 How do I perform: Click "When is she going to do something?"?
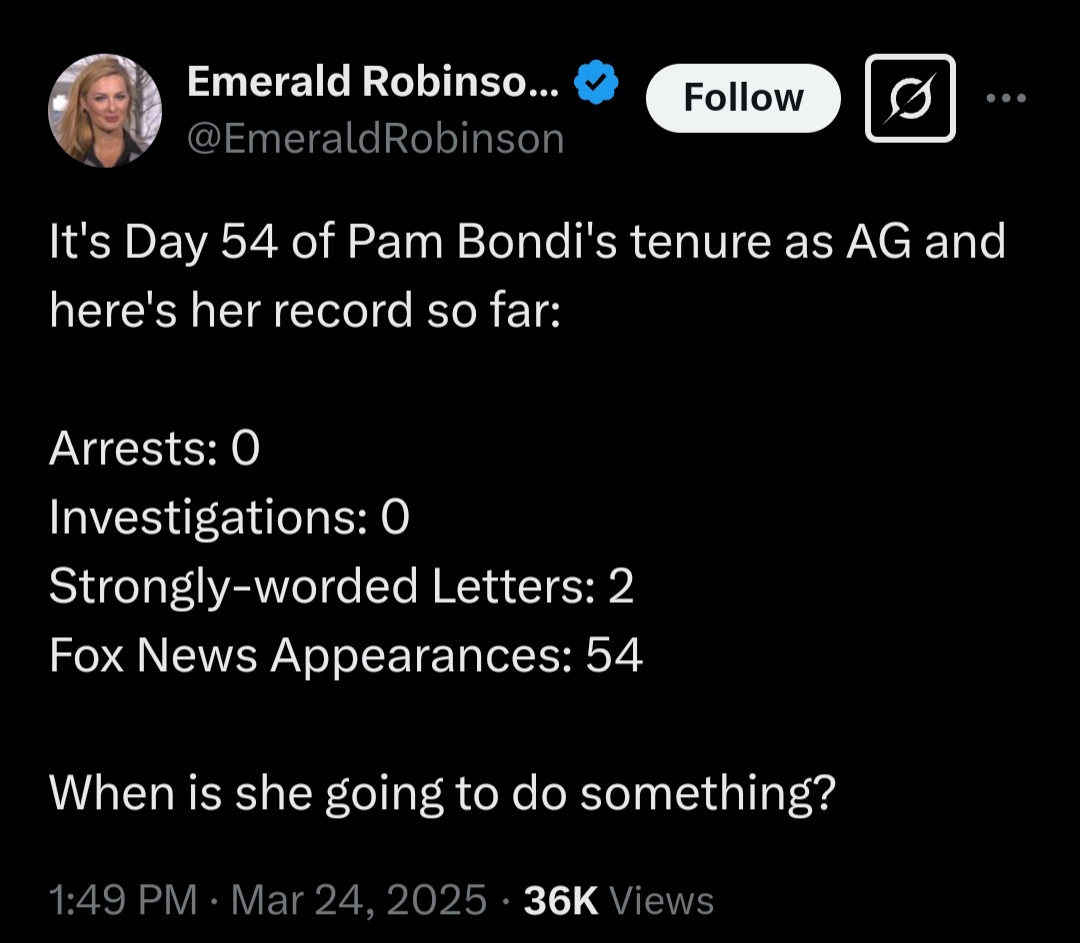coord(441,793)
